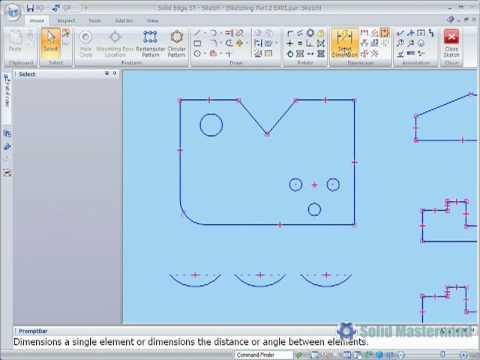Click Close Sketch button
Image resolution: width=480 pixels, height=360 pixels.
[x=451, y=43]
